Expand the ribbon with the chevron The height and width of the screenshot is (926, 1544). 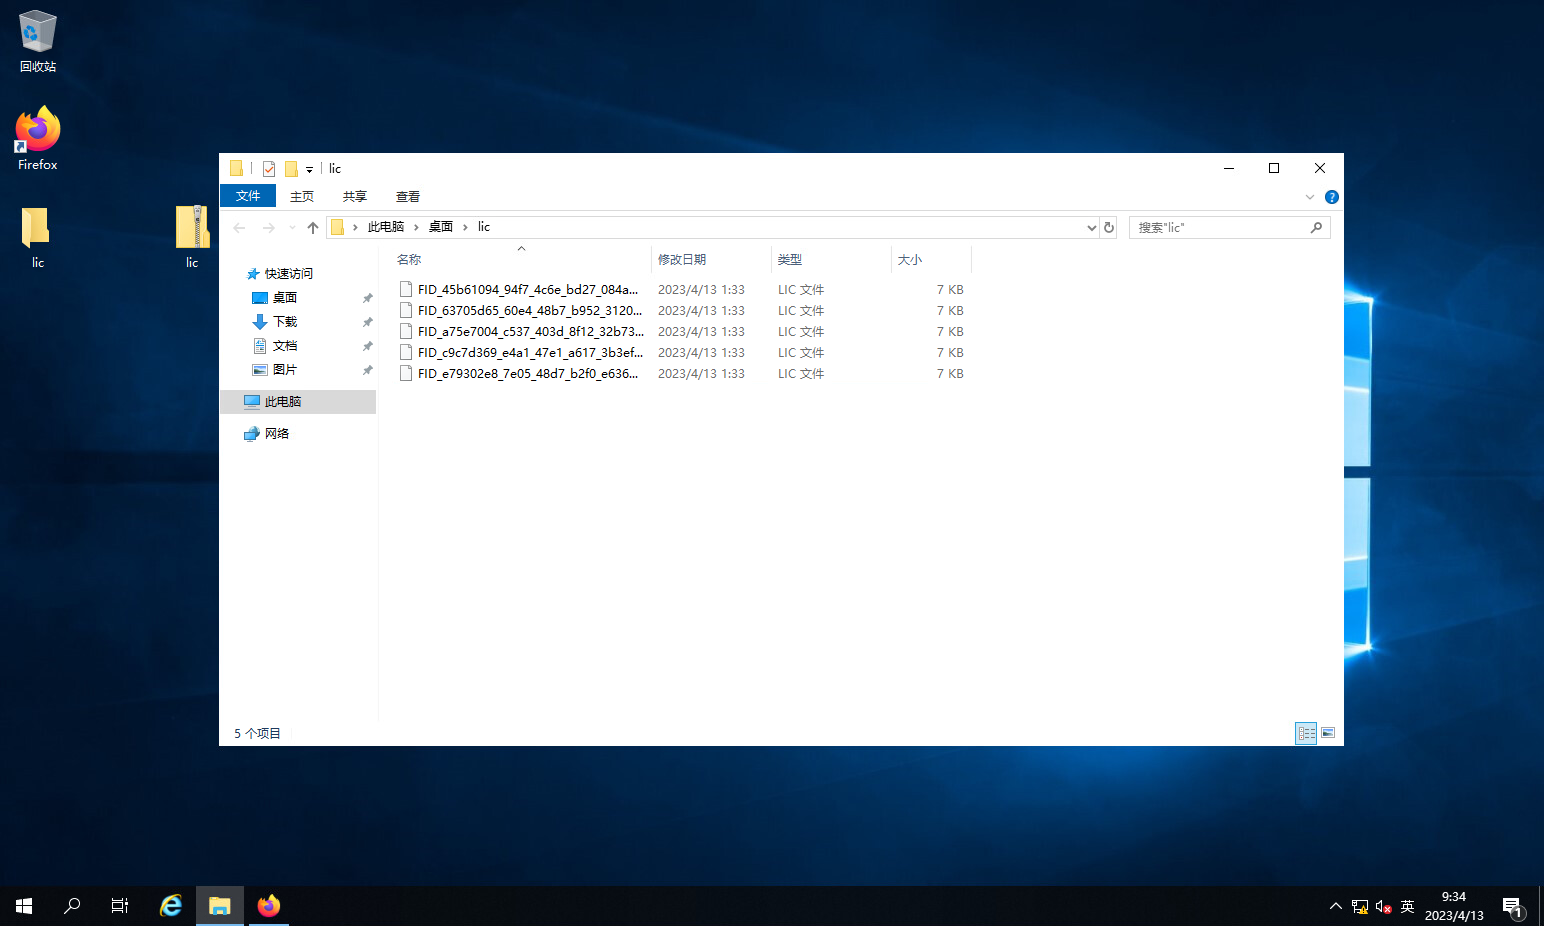(1310, 197)
